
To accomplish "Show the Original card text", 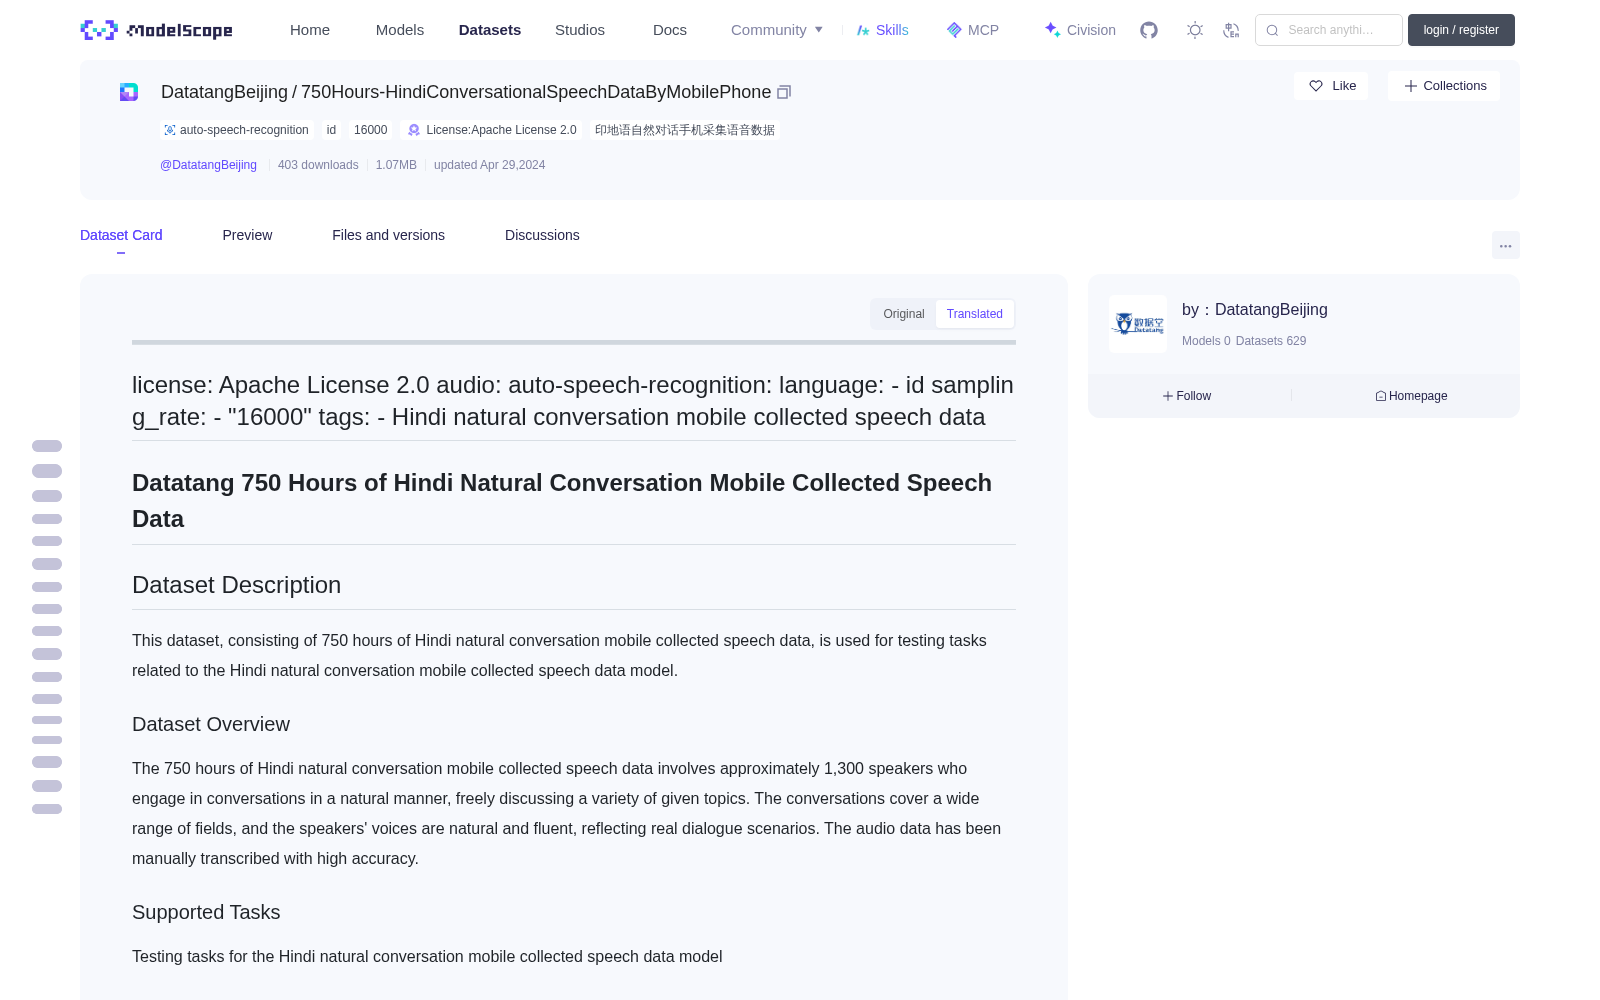I will (x=904, y=314).
